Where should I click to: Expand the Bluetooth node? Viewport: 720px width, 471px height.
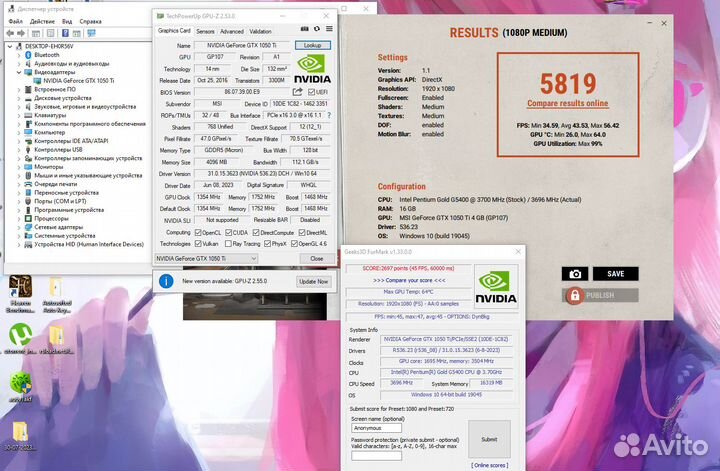tap(19, 55)
